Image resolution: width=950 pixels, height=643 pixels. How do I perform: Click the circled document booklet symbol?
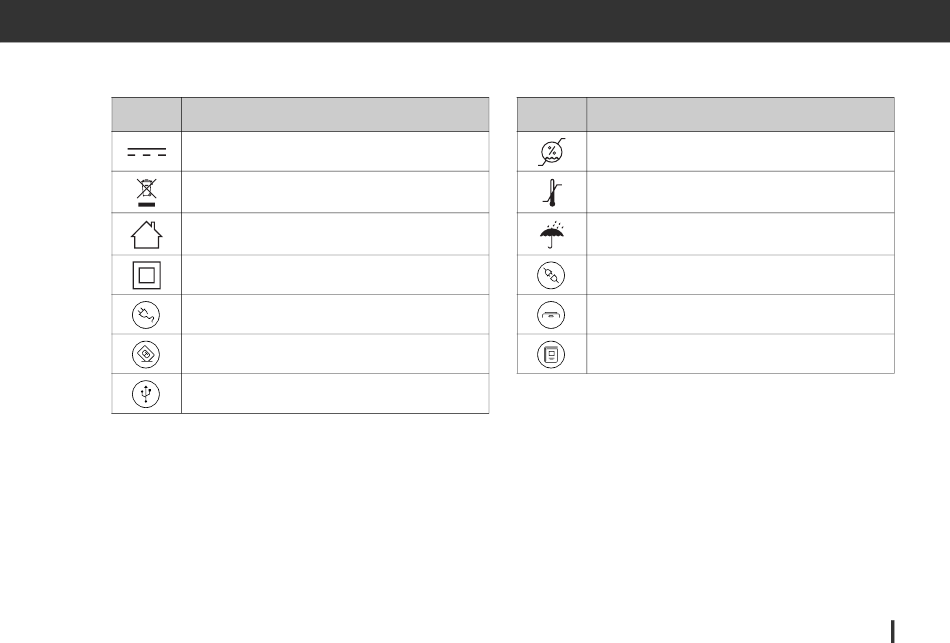(x=551, y=355)
